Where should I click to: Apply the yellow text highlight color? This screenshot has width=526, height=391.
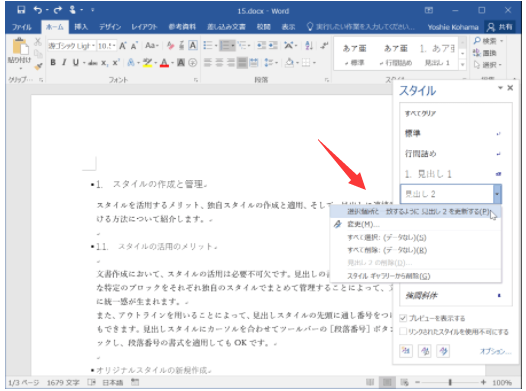(x=147, y=63)
